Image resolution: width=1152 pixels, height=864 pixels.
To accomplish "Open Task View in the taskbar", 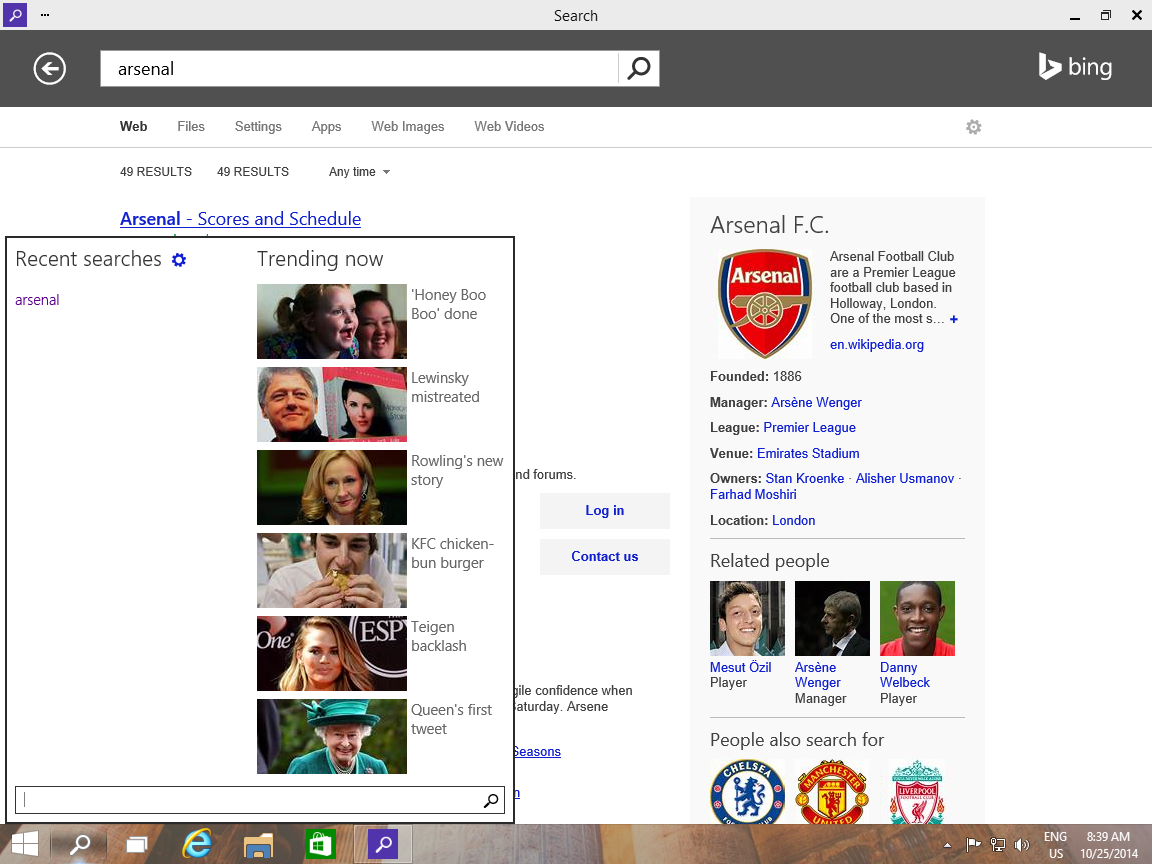I will [x=137, y=845].
